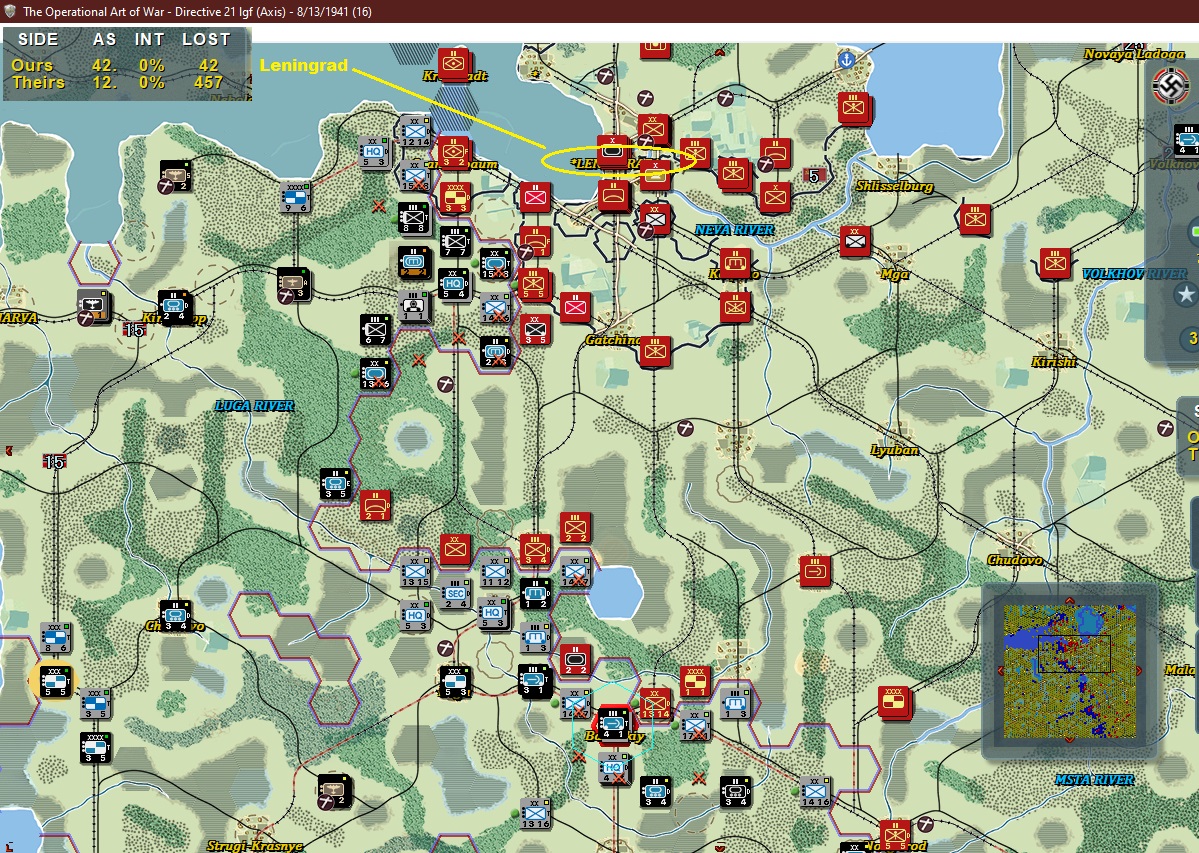Pick the black regiment rated 6-7

click(x=375, y=329)
